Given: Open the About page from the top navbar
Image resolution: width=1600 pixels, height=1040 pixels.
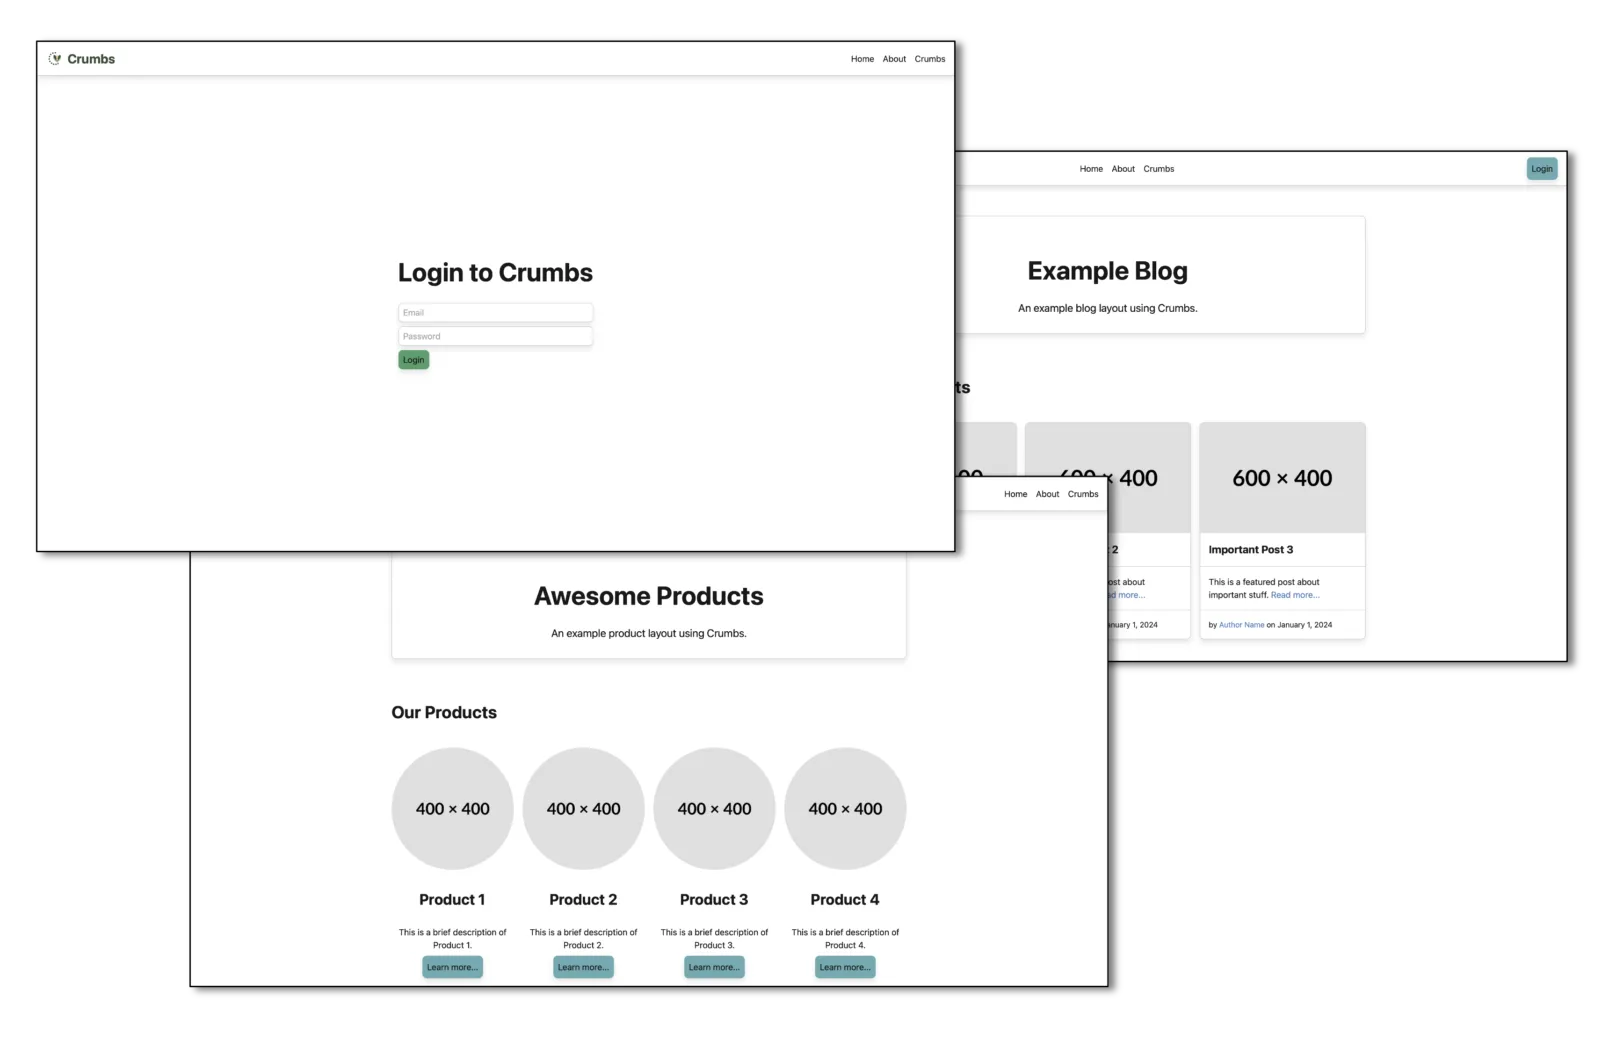Looking at the screenshot, I should click(x=894, y=58).
